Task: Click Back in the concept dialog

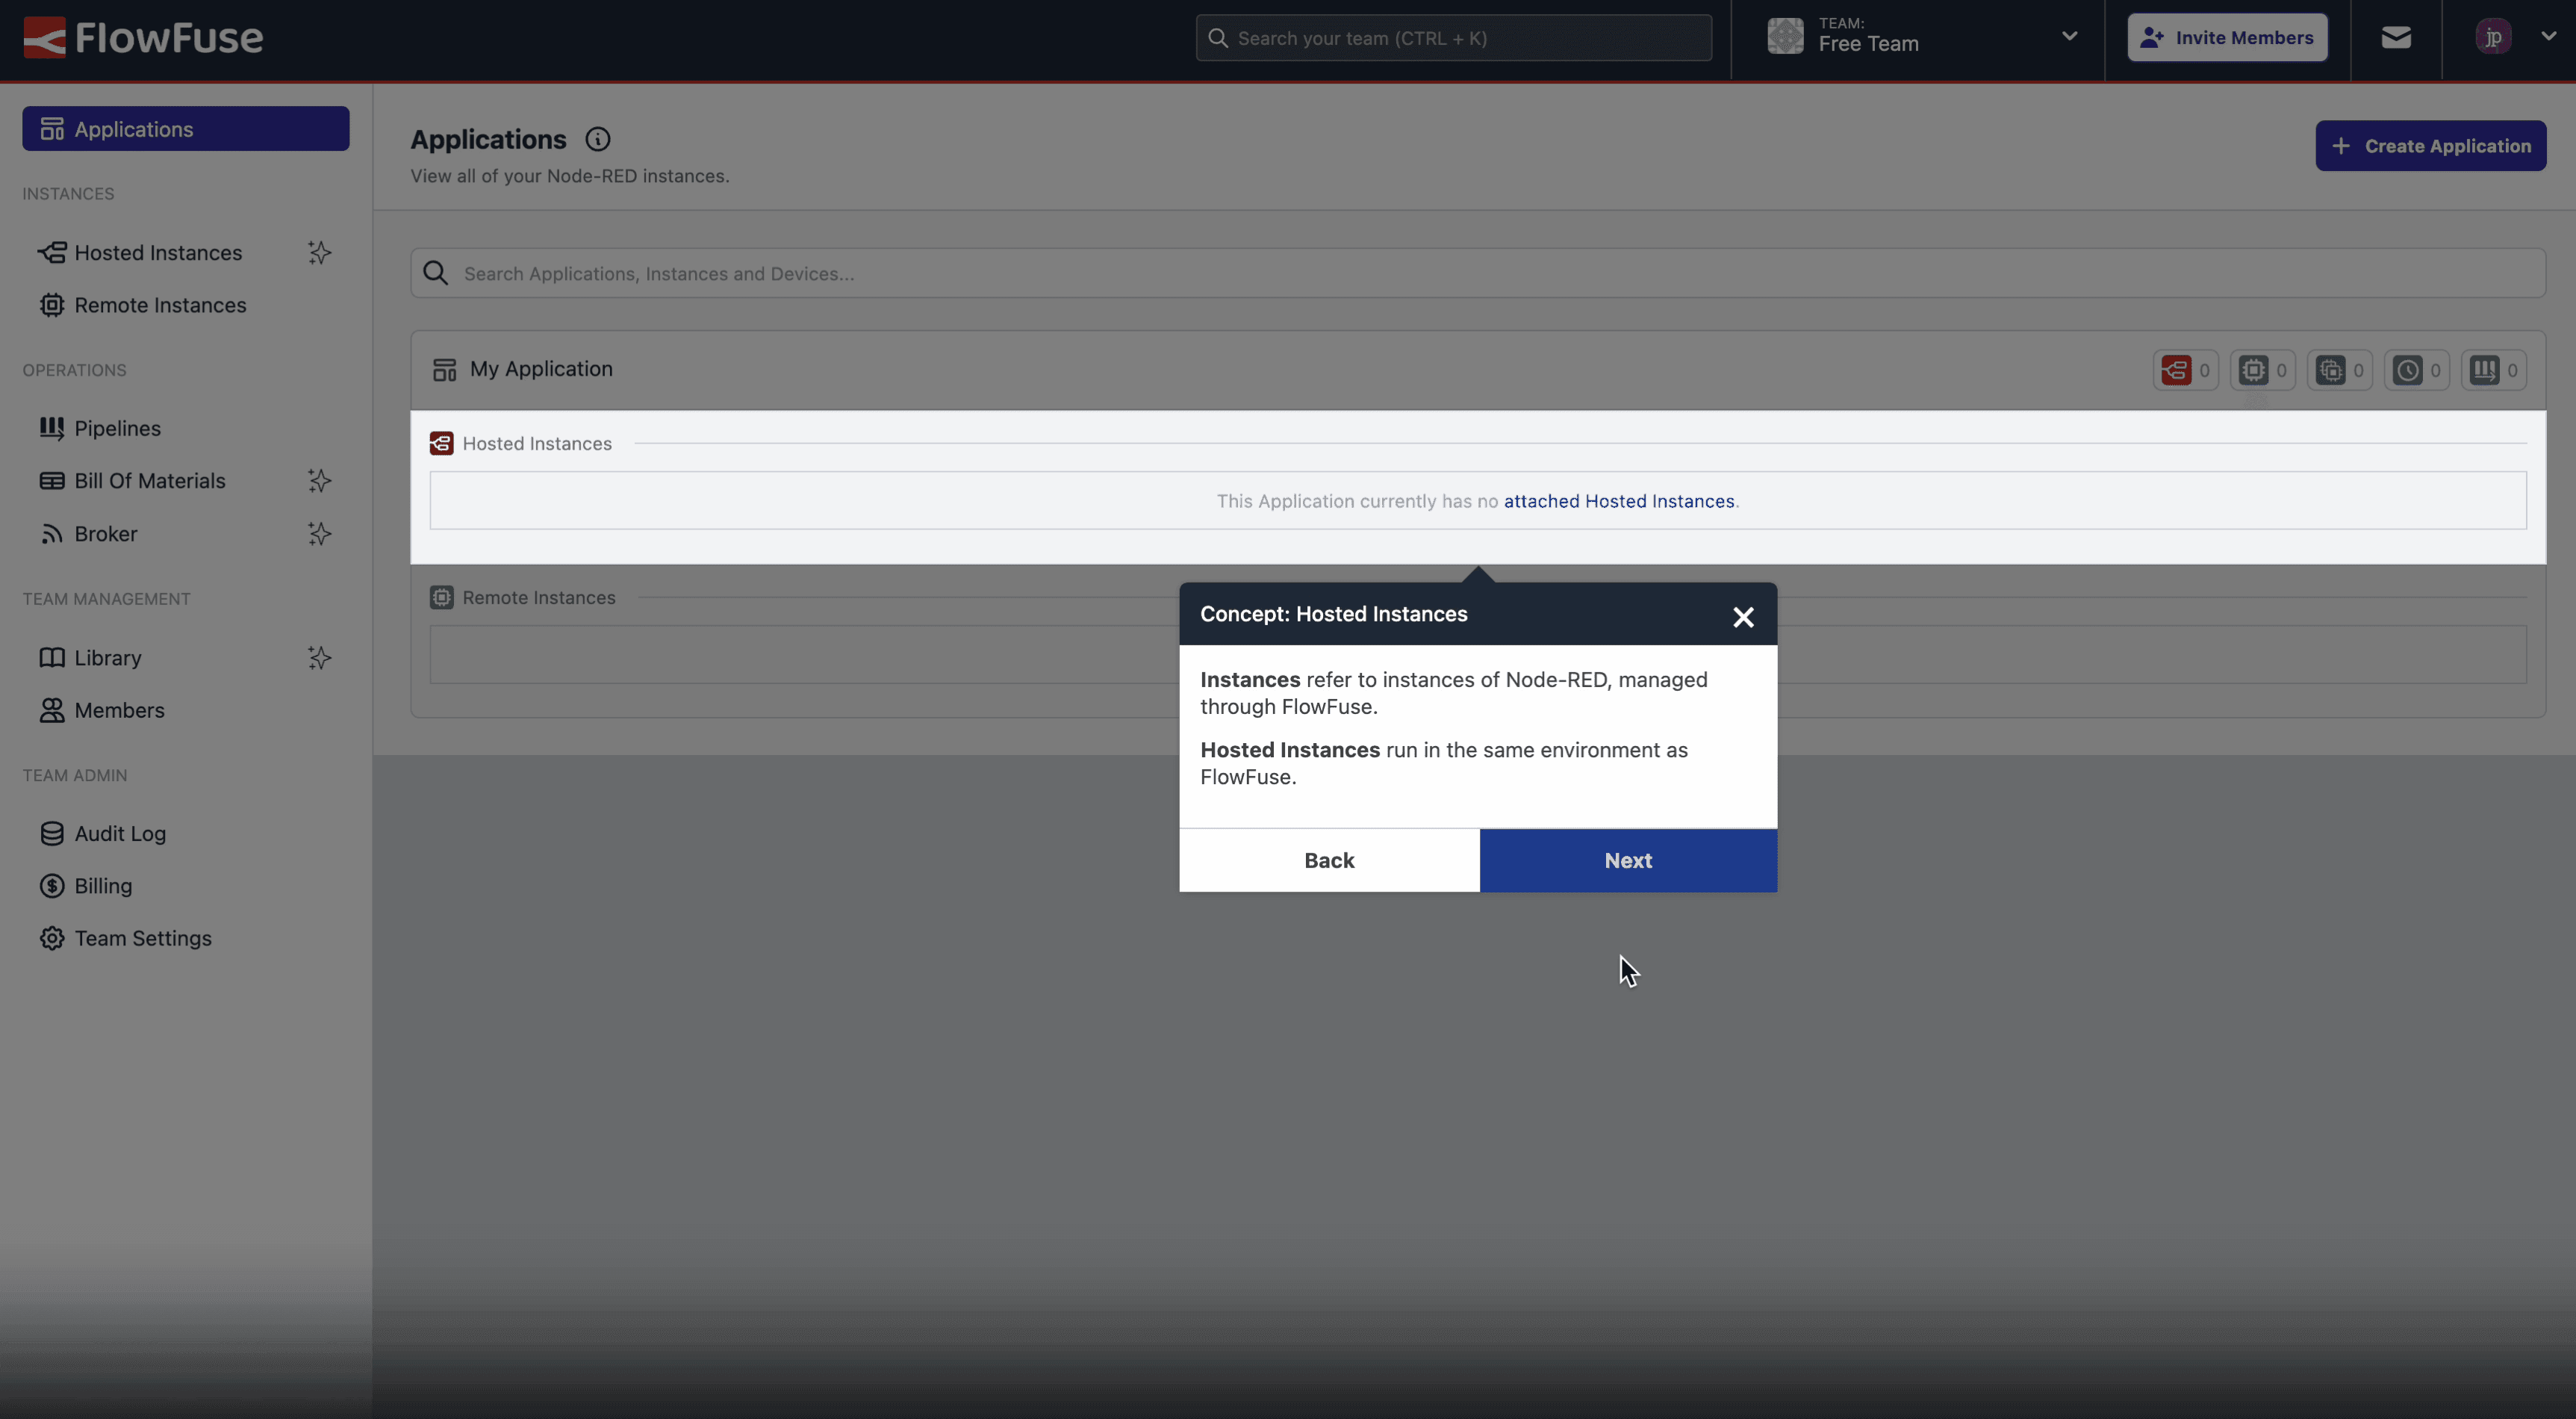Action: point(1329,860)
